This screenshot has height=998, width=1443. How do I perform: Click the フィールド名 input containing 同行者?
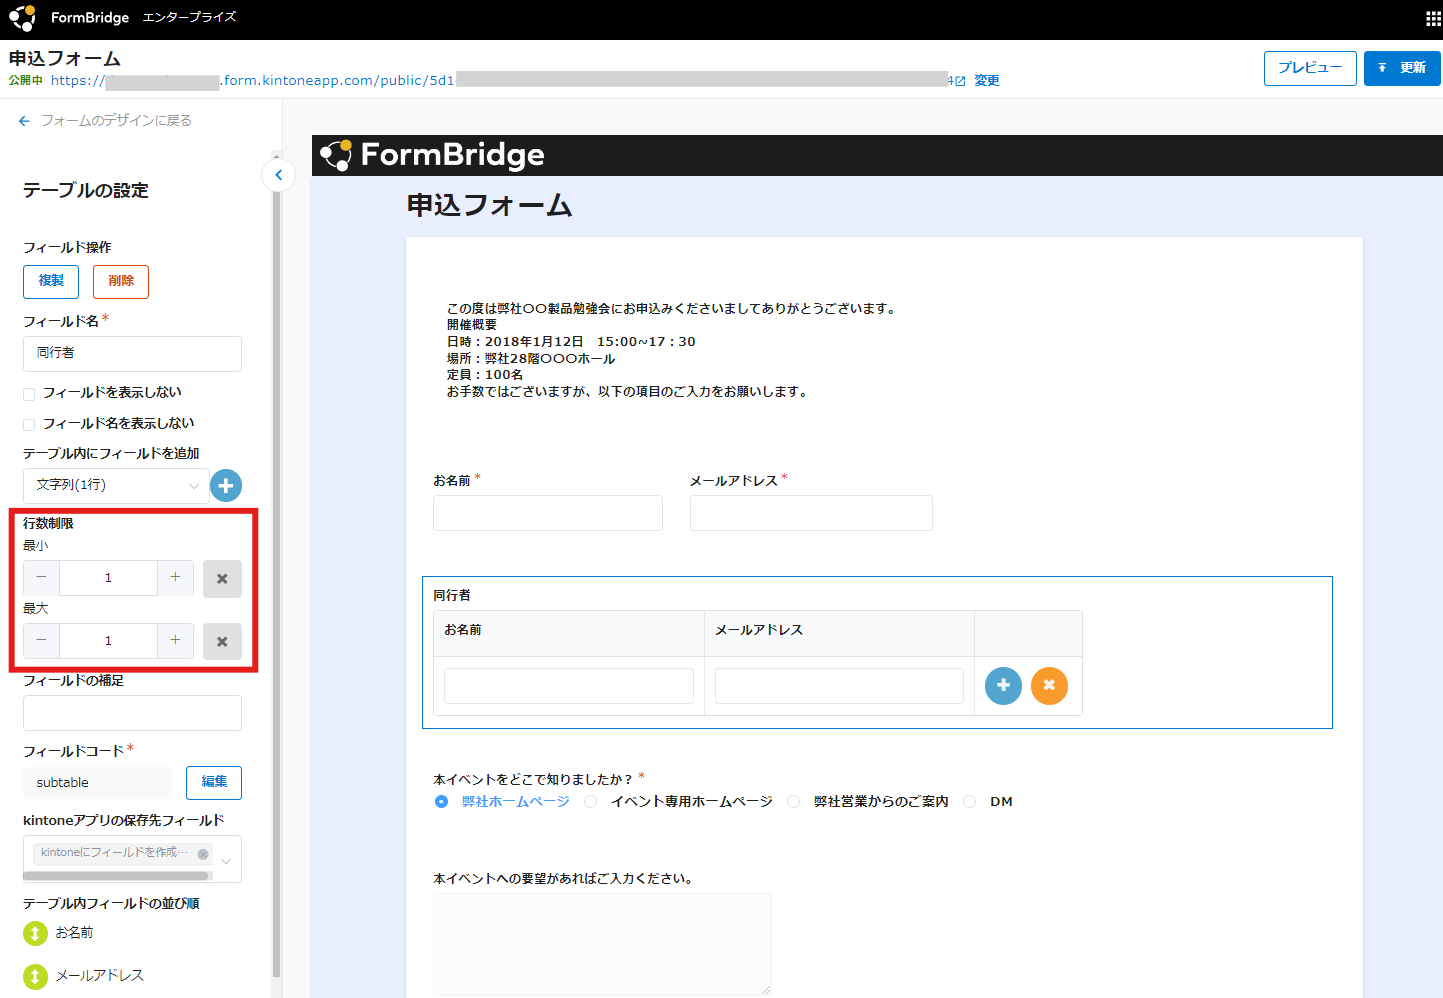pyautogui.click(x=132, y=354)
